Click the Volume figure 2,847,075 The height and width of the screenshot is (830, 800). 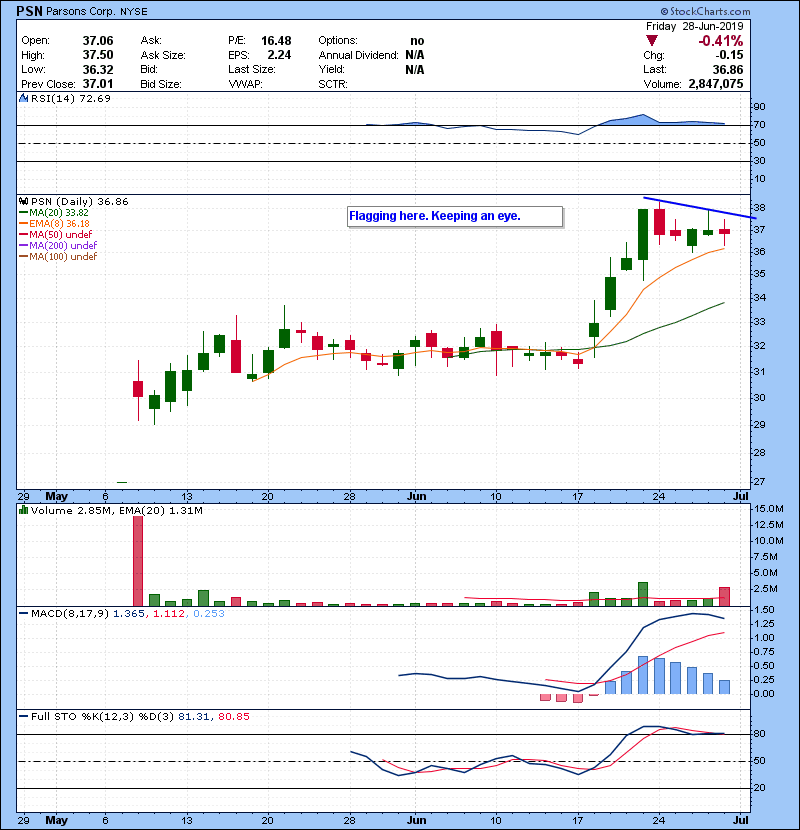point(716,84)
